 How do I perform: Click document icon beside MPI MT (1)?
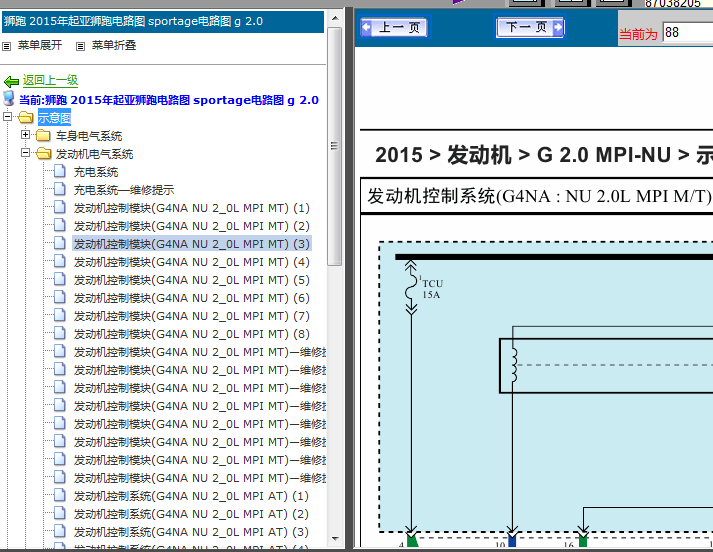point(60,207)
